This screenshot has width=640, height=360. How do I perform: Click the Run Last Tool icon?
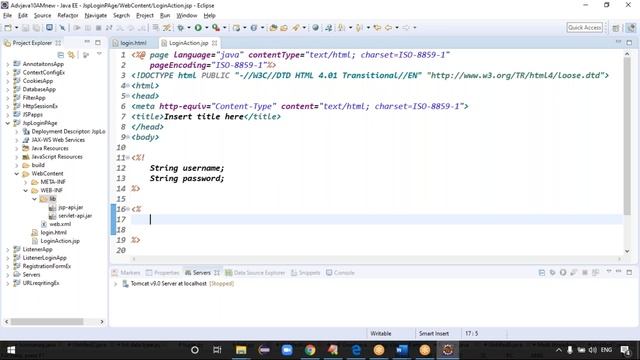click(216, 28)
